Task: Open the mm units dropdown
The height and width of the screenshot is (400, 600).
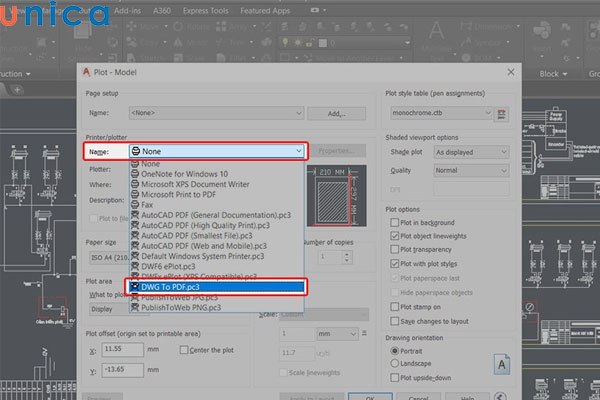Action: click(337, 334)
